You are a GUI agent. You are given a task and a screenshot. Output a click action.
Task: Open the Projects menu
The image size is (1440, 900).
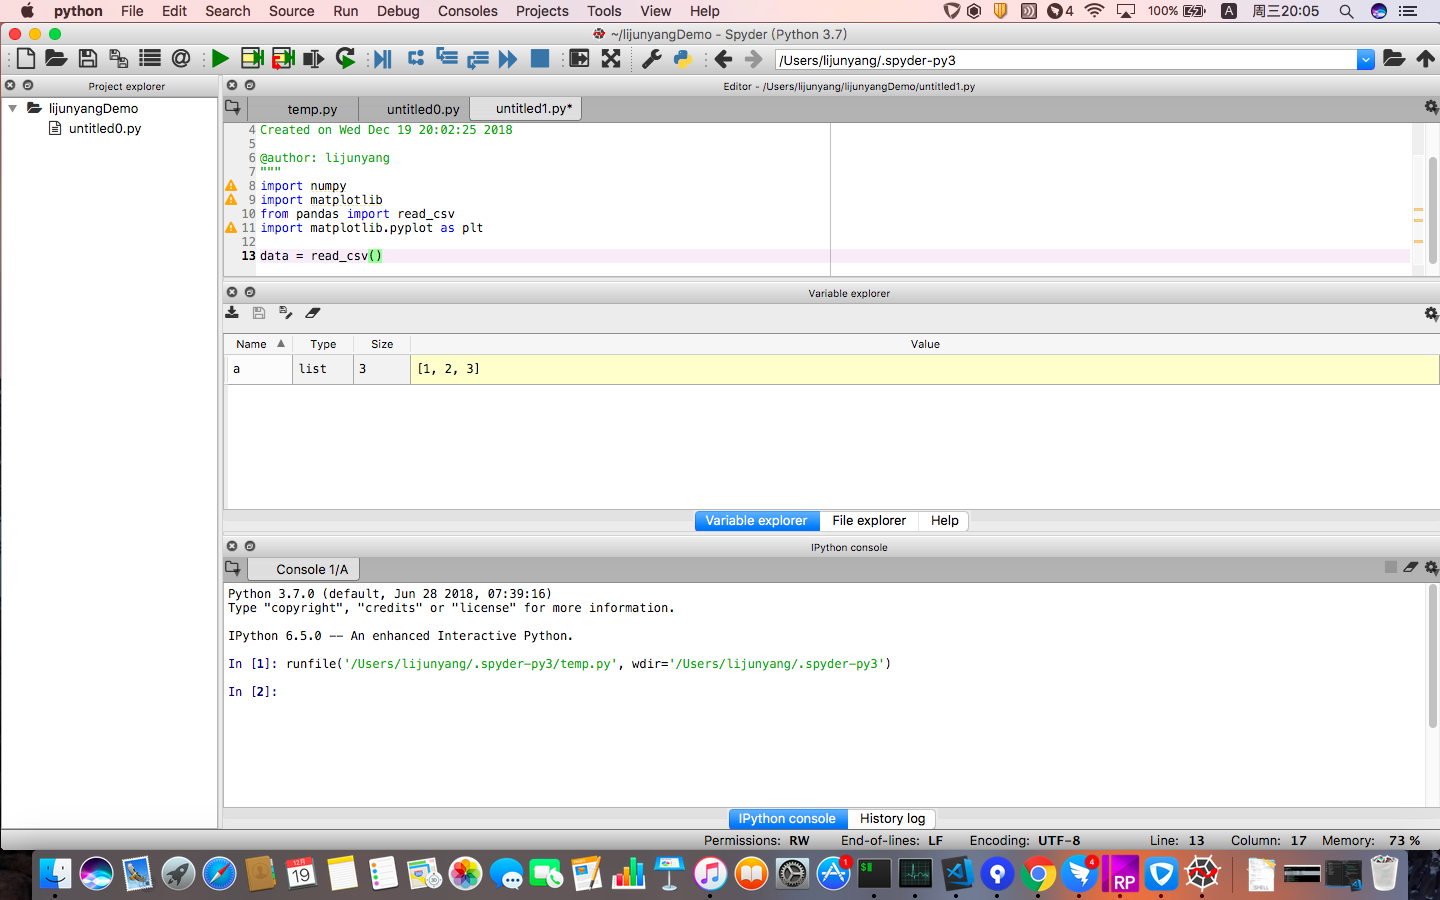(x=542, y=11)
